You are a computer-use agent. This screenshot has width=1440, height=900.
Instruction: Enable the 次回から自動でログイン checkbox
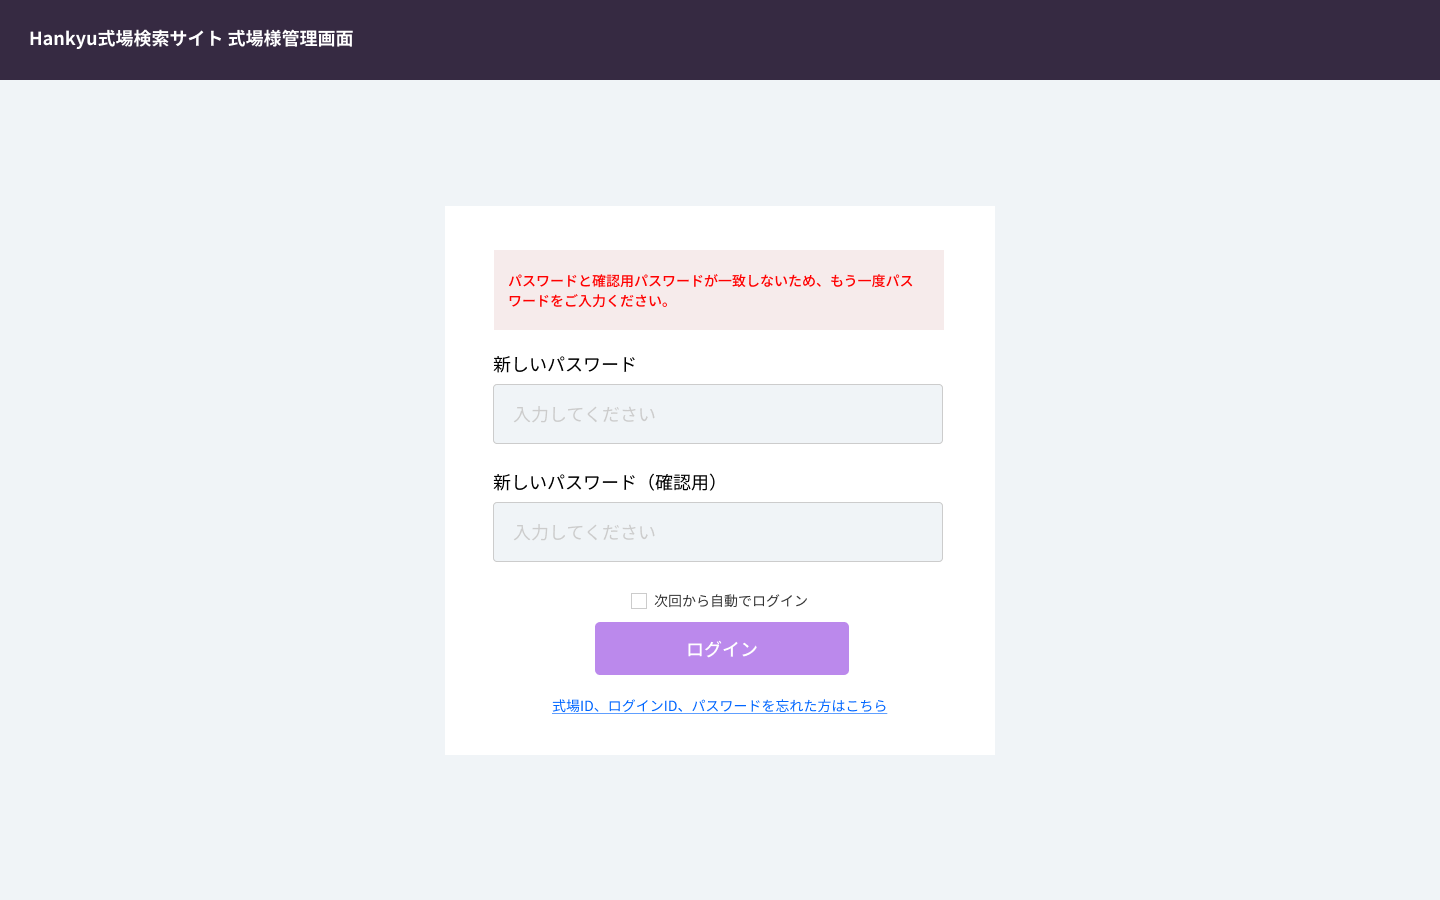639,601
